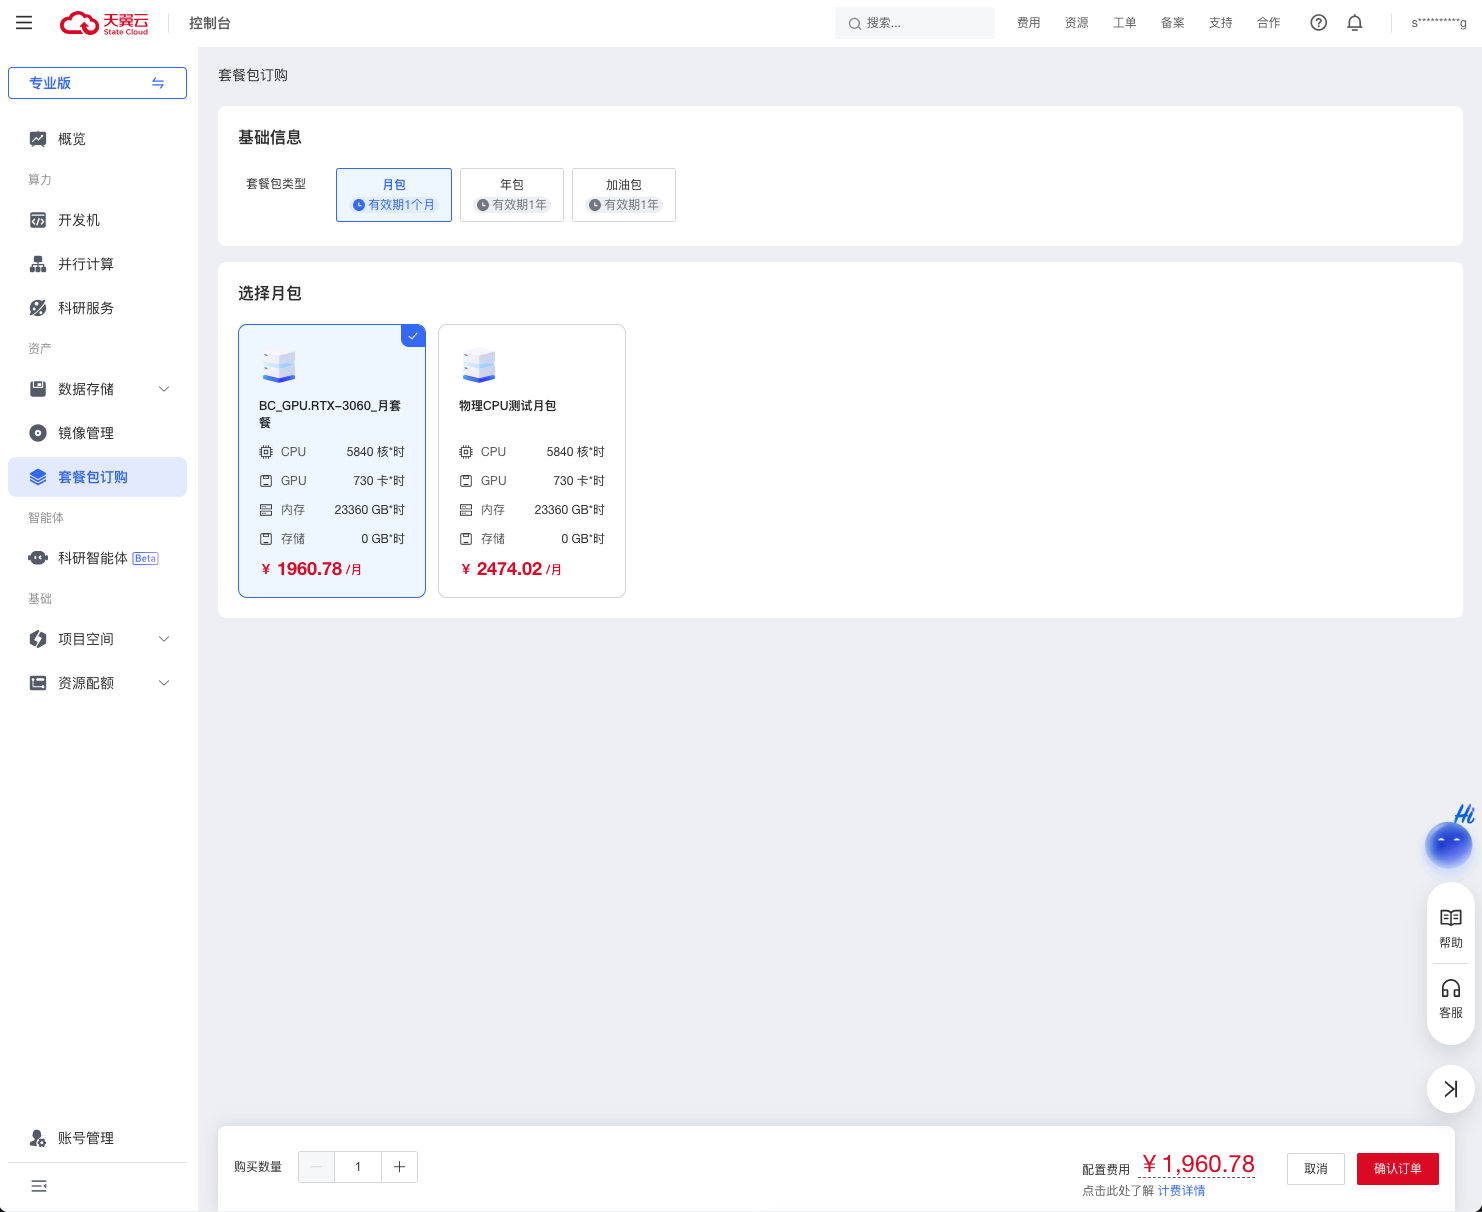Choose the ¥2474.02 price package
The width and height of the screenshot is (1482, 1212).
(532, 461)
